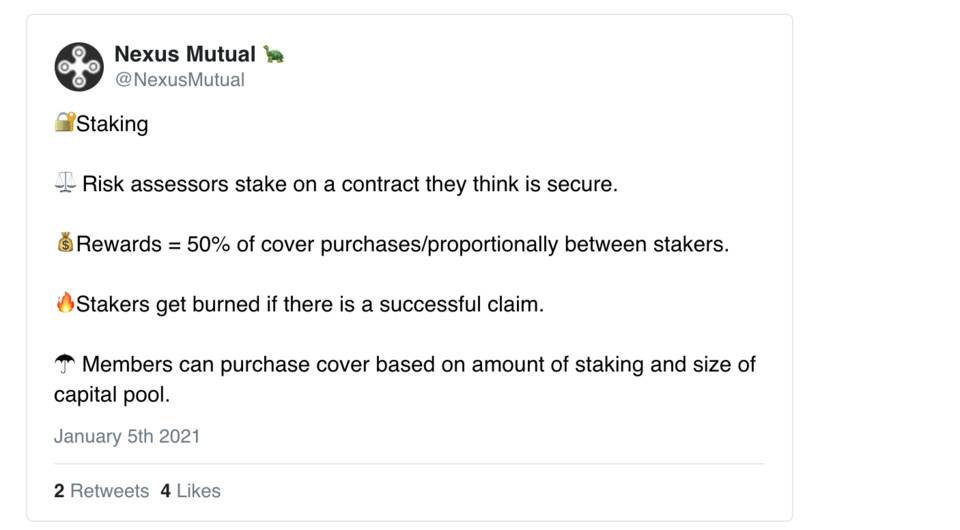Click the word Staking in the tweet
This screenshot has height=530, width=960.
[112, 124]
